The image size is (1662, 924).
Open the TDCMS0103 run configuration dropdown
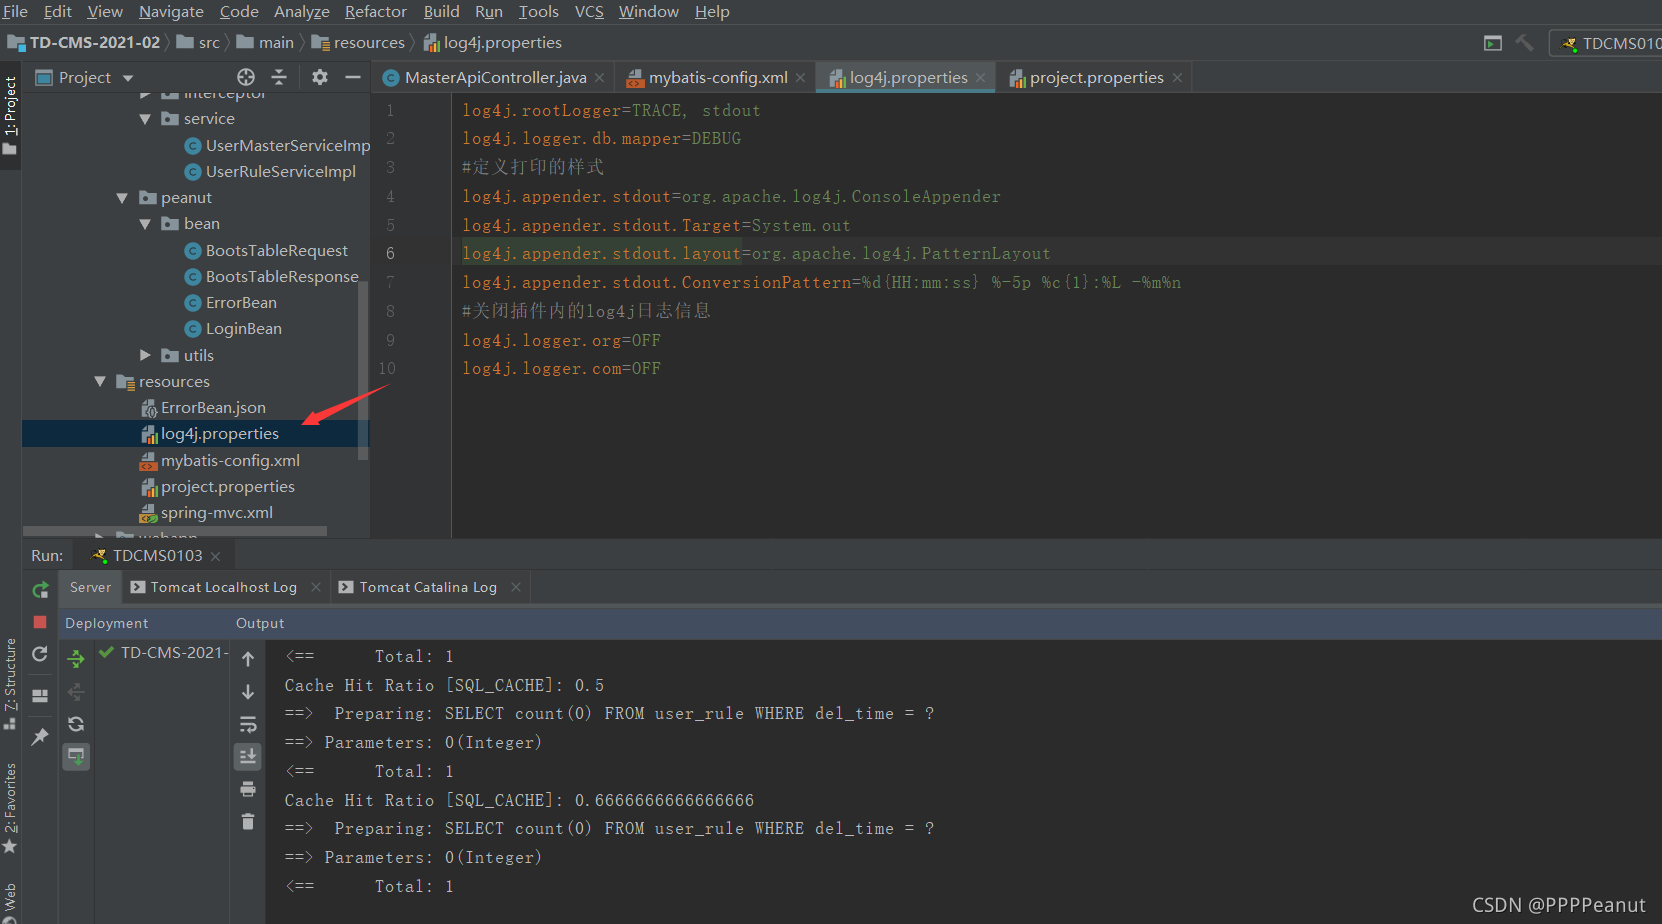click(x=1610, y=43)
